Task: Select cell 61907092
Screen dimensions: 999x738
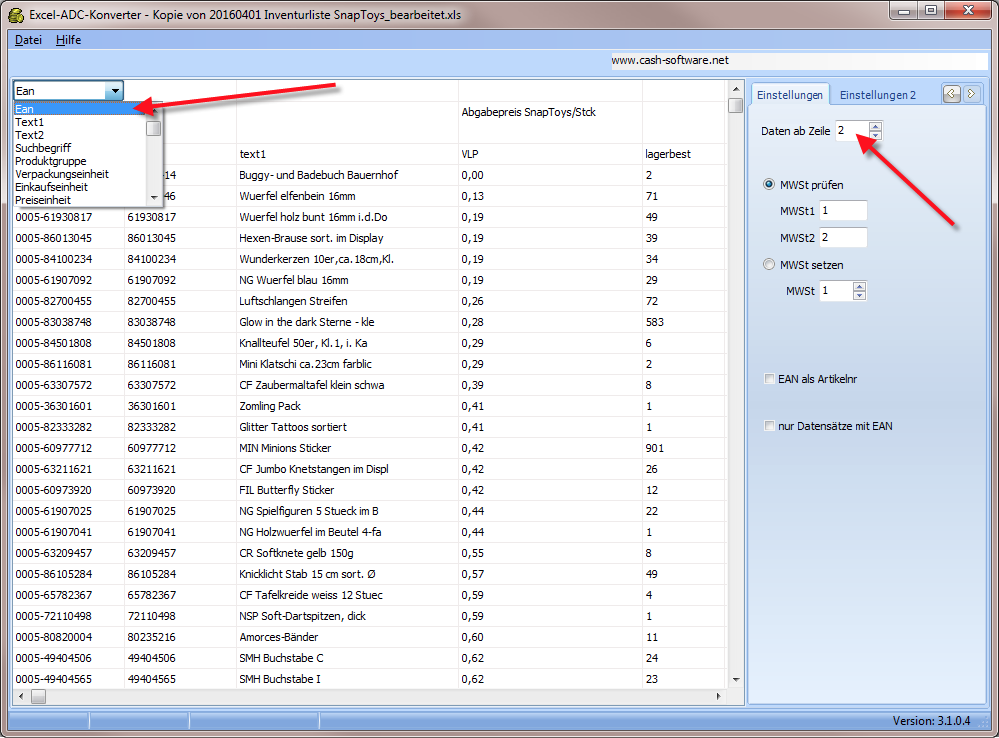Action: (180, 280)
